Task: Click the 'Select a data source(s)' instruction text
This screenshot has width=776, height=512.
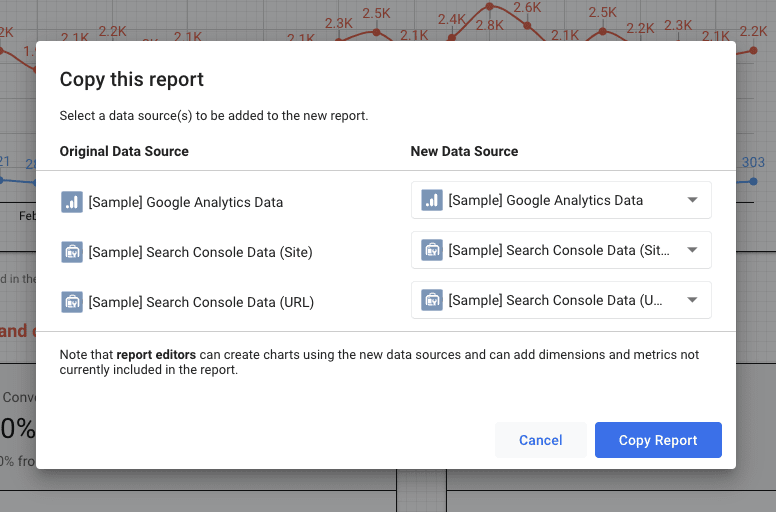Action: click(214, 116)
